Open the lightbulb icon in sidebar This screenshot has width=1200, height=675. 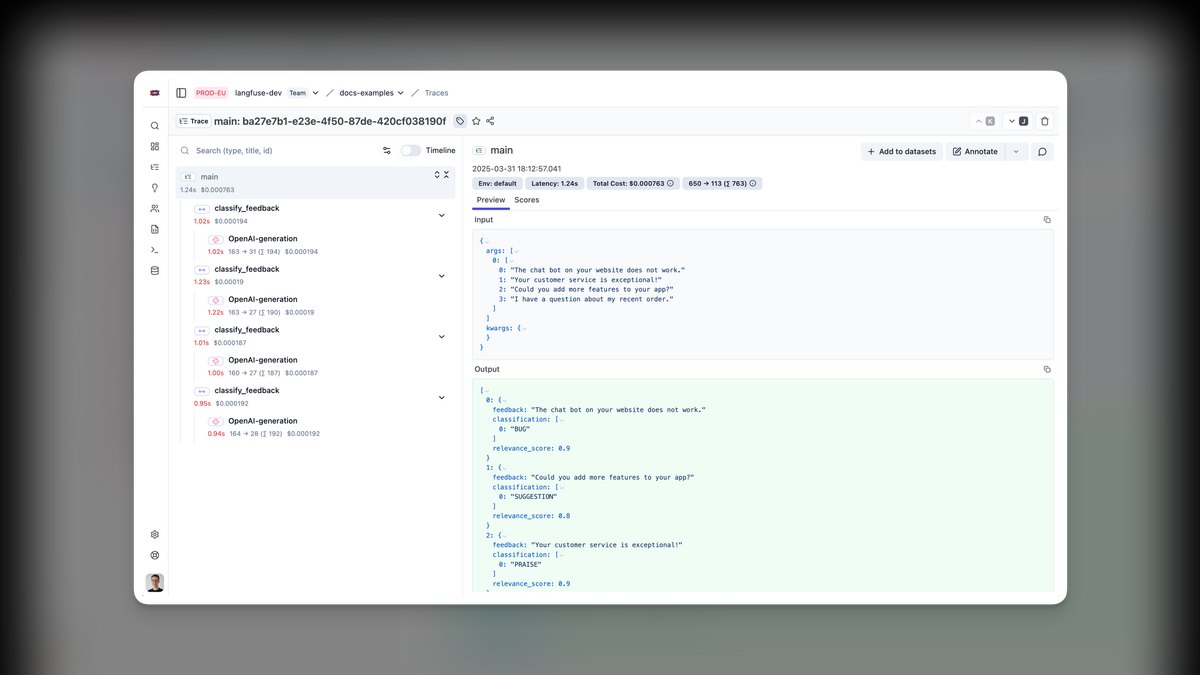154,187
